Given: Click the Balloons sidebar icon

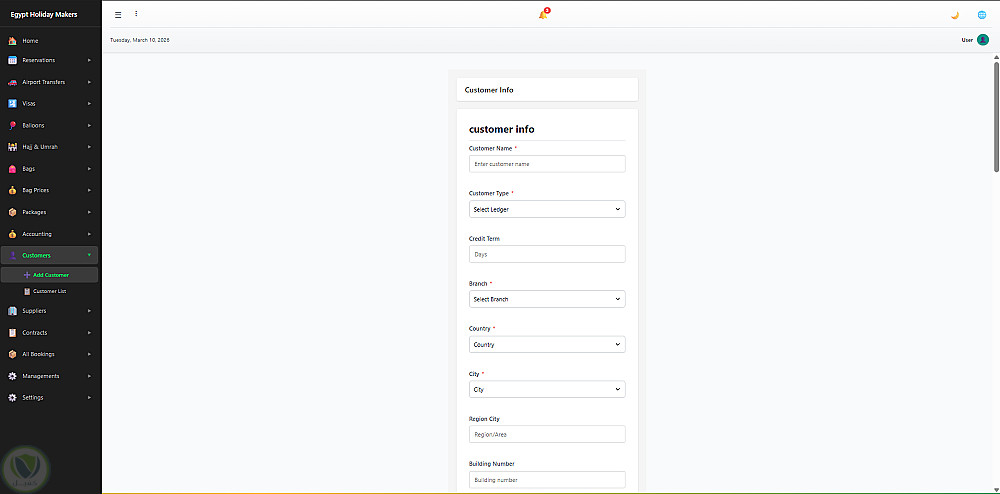Looking at the screenshot, I should pos(12,125).
